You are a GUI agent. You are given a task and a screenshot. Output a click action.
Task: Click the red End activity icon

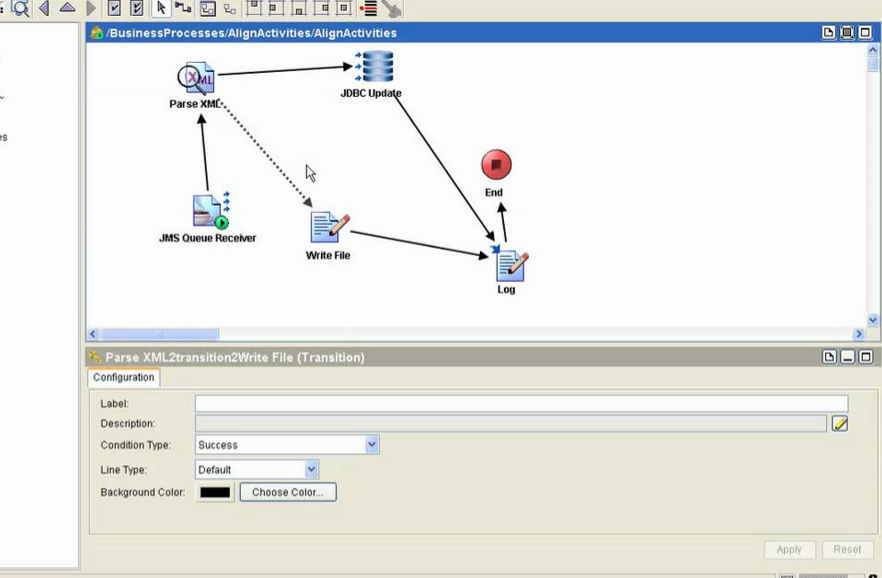coord(496,165)
